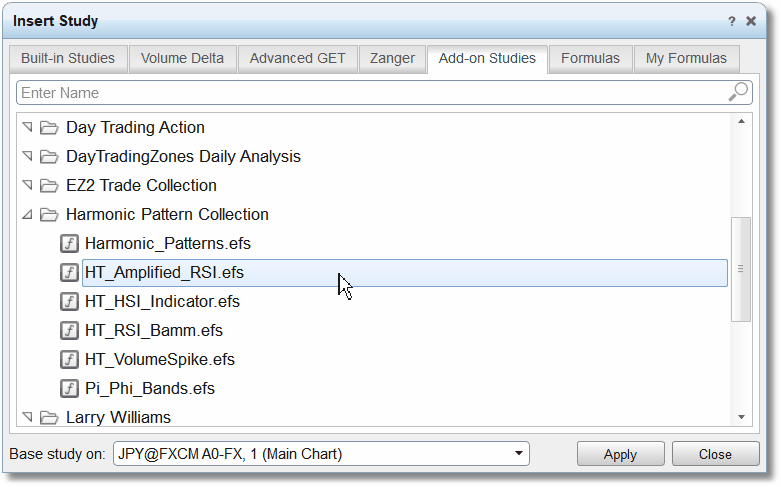Click the HT_VolumeSpike.efs formula icon
781x487 pixels.
coord(69,359)
